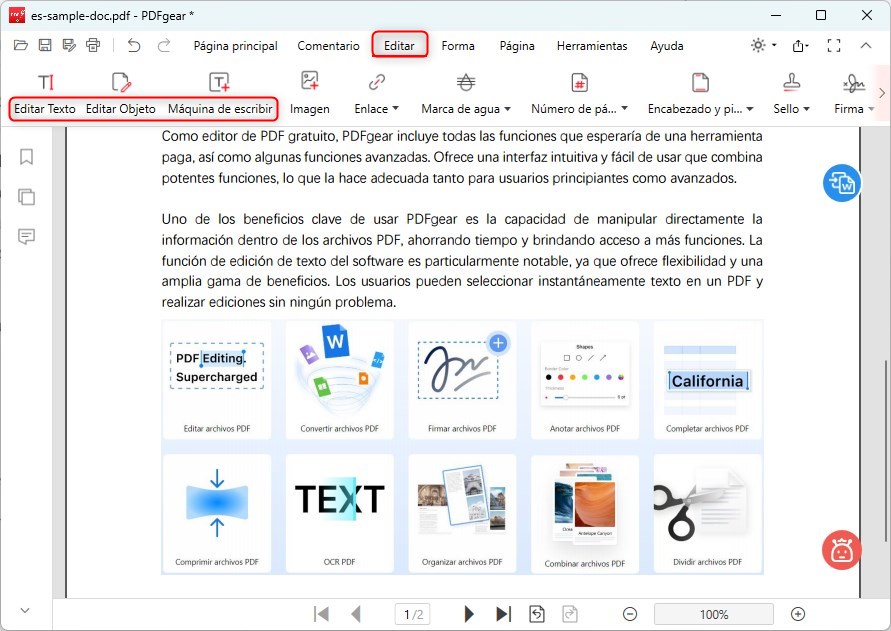Save the document with the floppy disk icon
891x631 pixels.
tap(45, 45)
